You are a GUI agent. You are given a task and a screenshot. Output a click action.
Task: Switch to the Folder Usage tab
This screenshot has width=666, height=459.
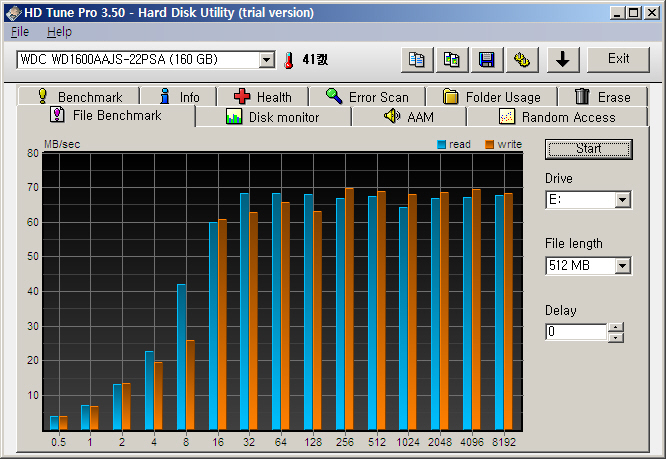(x=492, y=97)
